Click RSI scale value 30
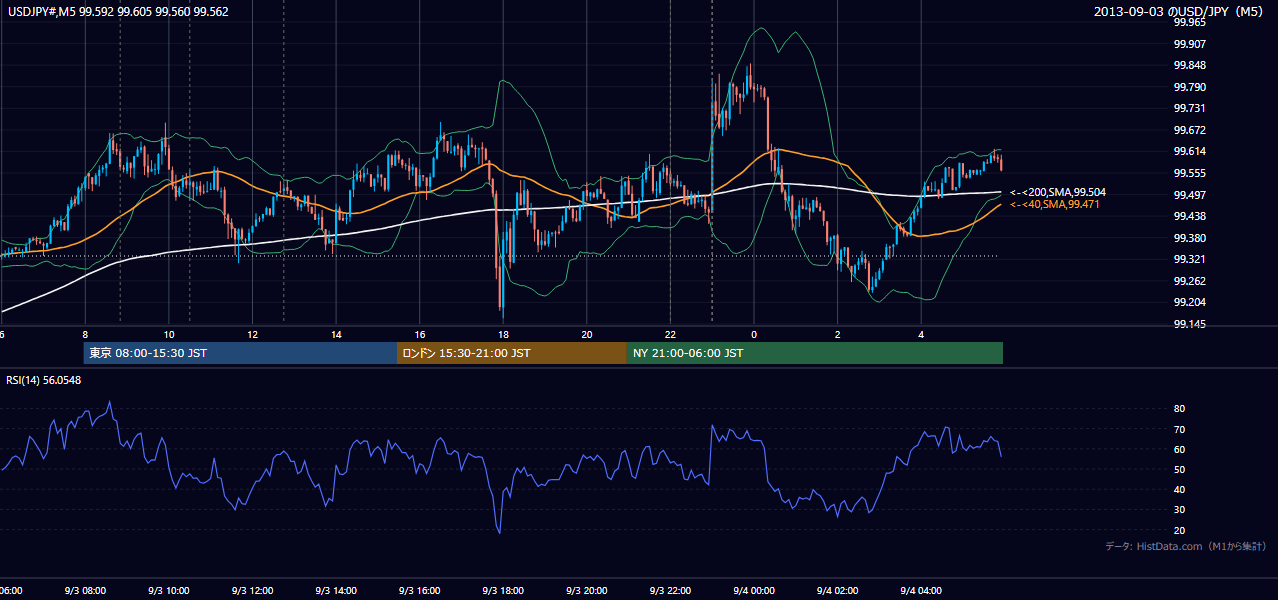 tap(1179, 510)
